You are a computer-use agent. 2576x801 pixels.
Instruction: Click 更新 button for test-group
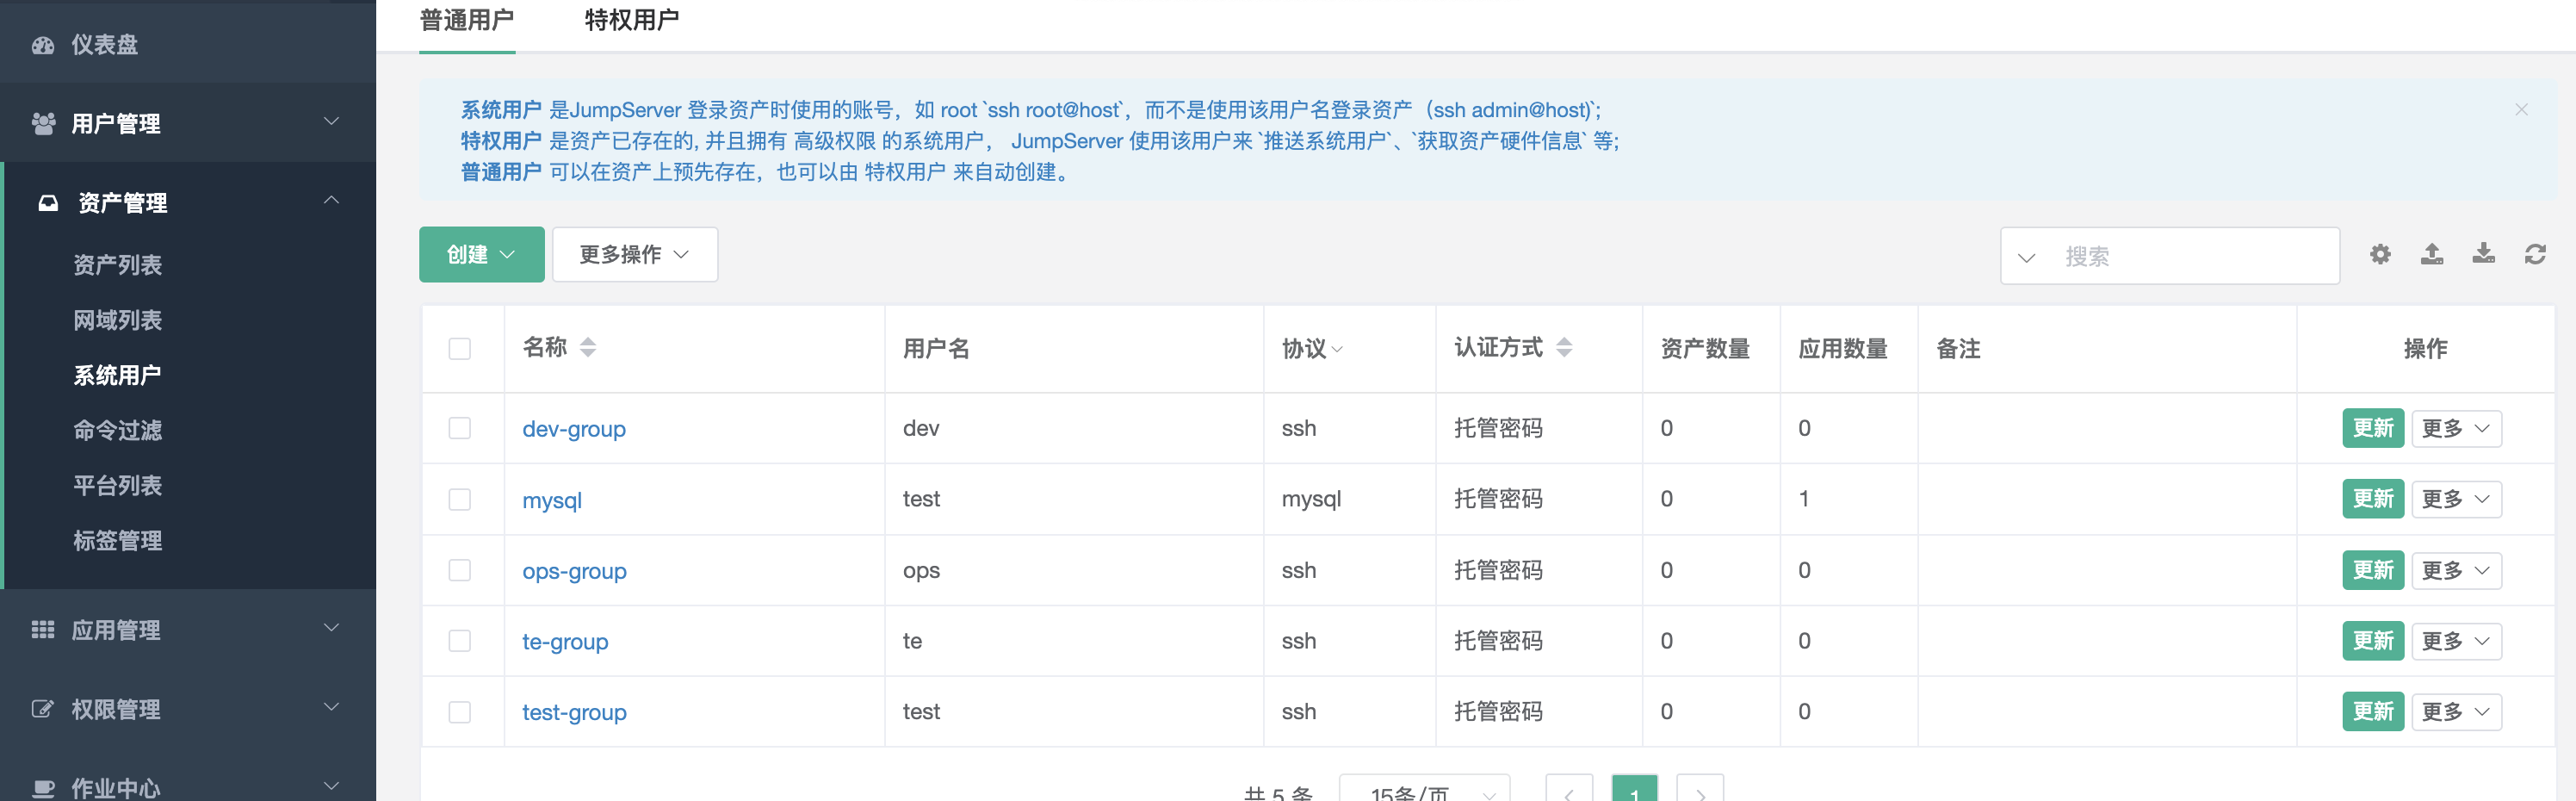[x=2373, y=712]
